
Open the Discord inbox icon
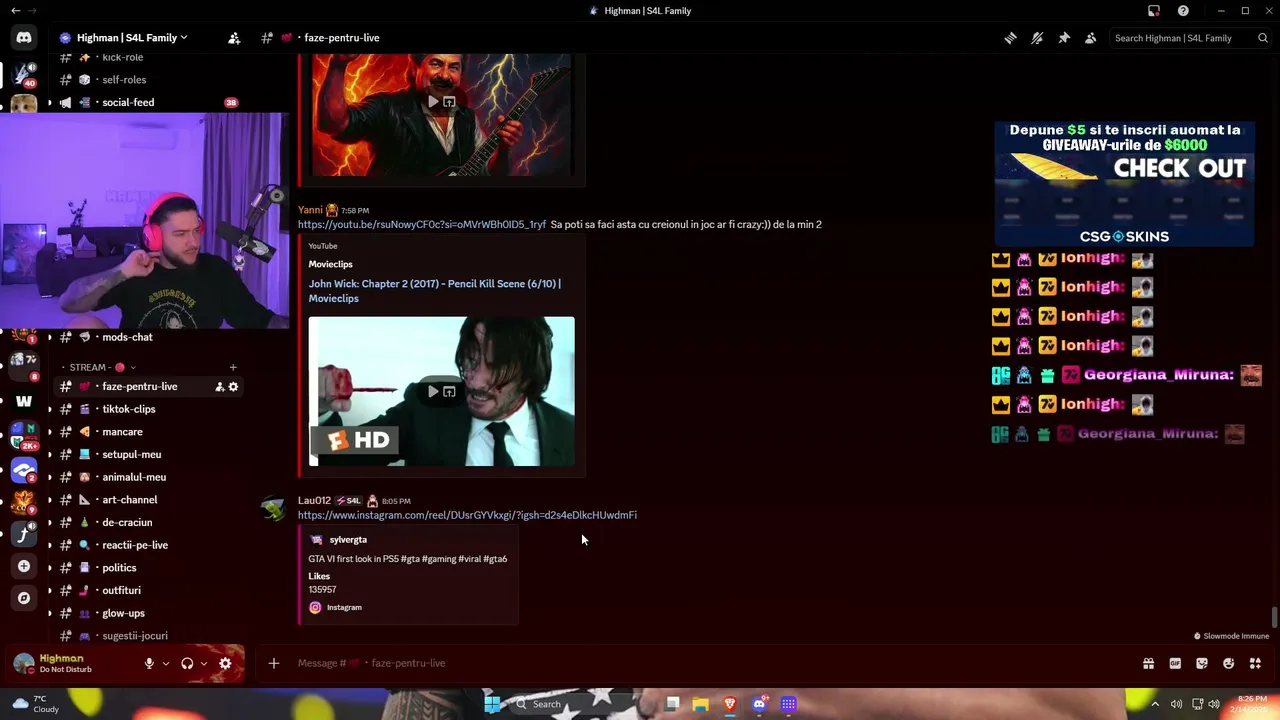[x=1154, y=11]
